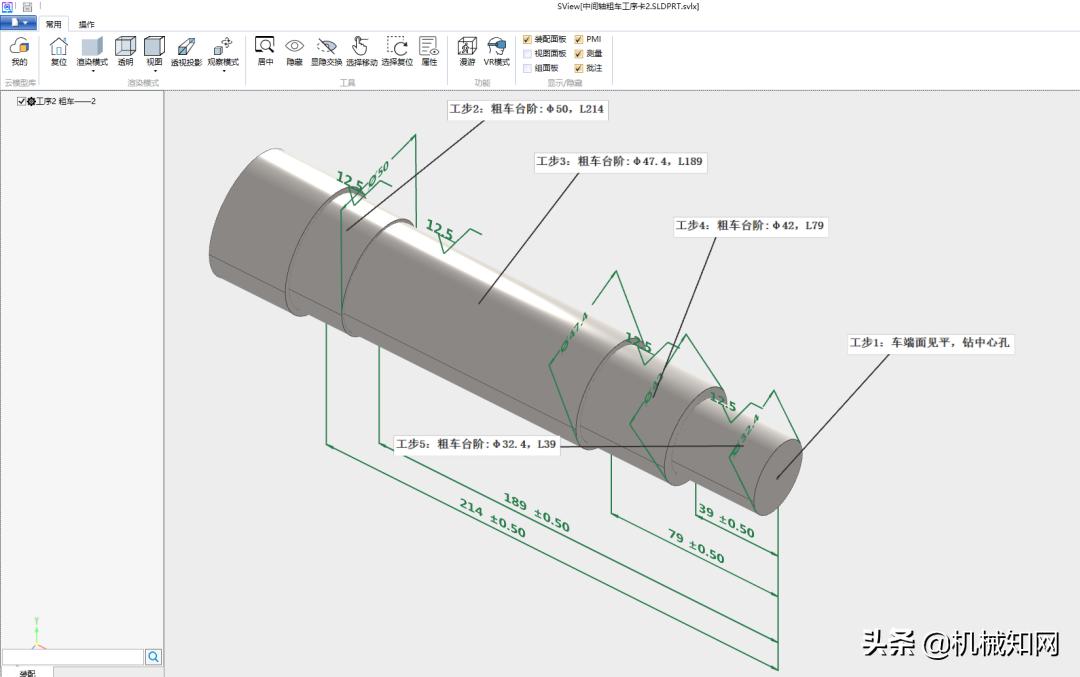Open the 属性 properties panel
Viewport: 1080px width, 677px height.
coord(429,50)
